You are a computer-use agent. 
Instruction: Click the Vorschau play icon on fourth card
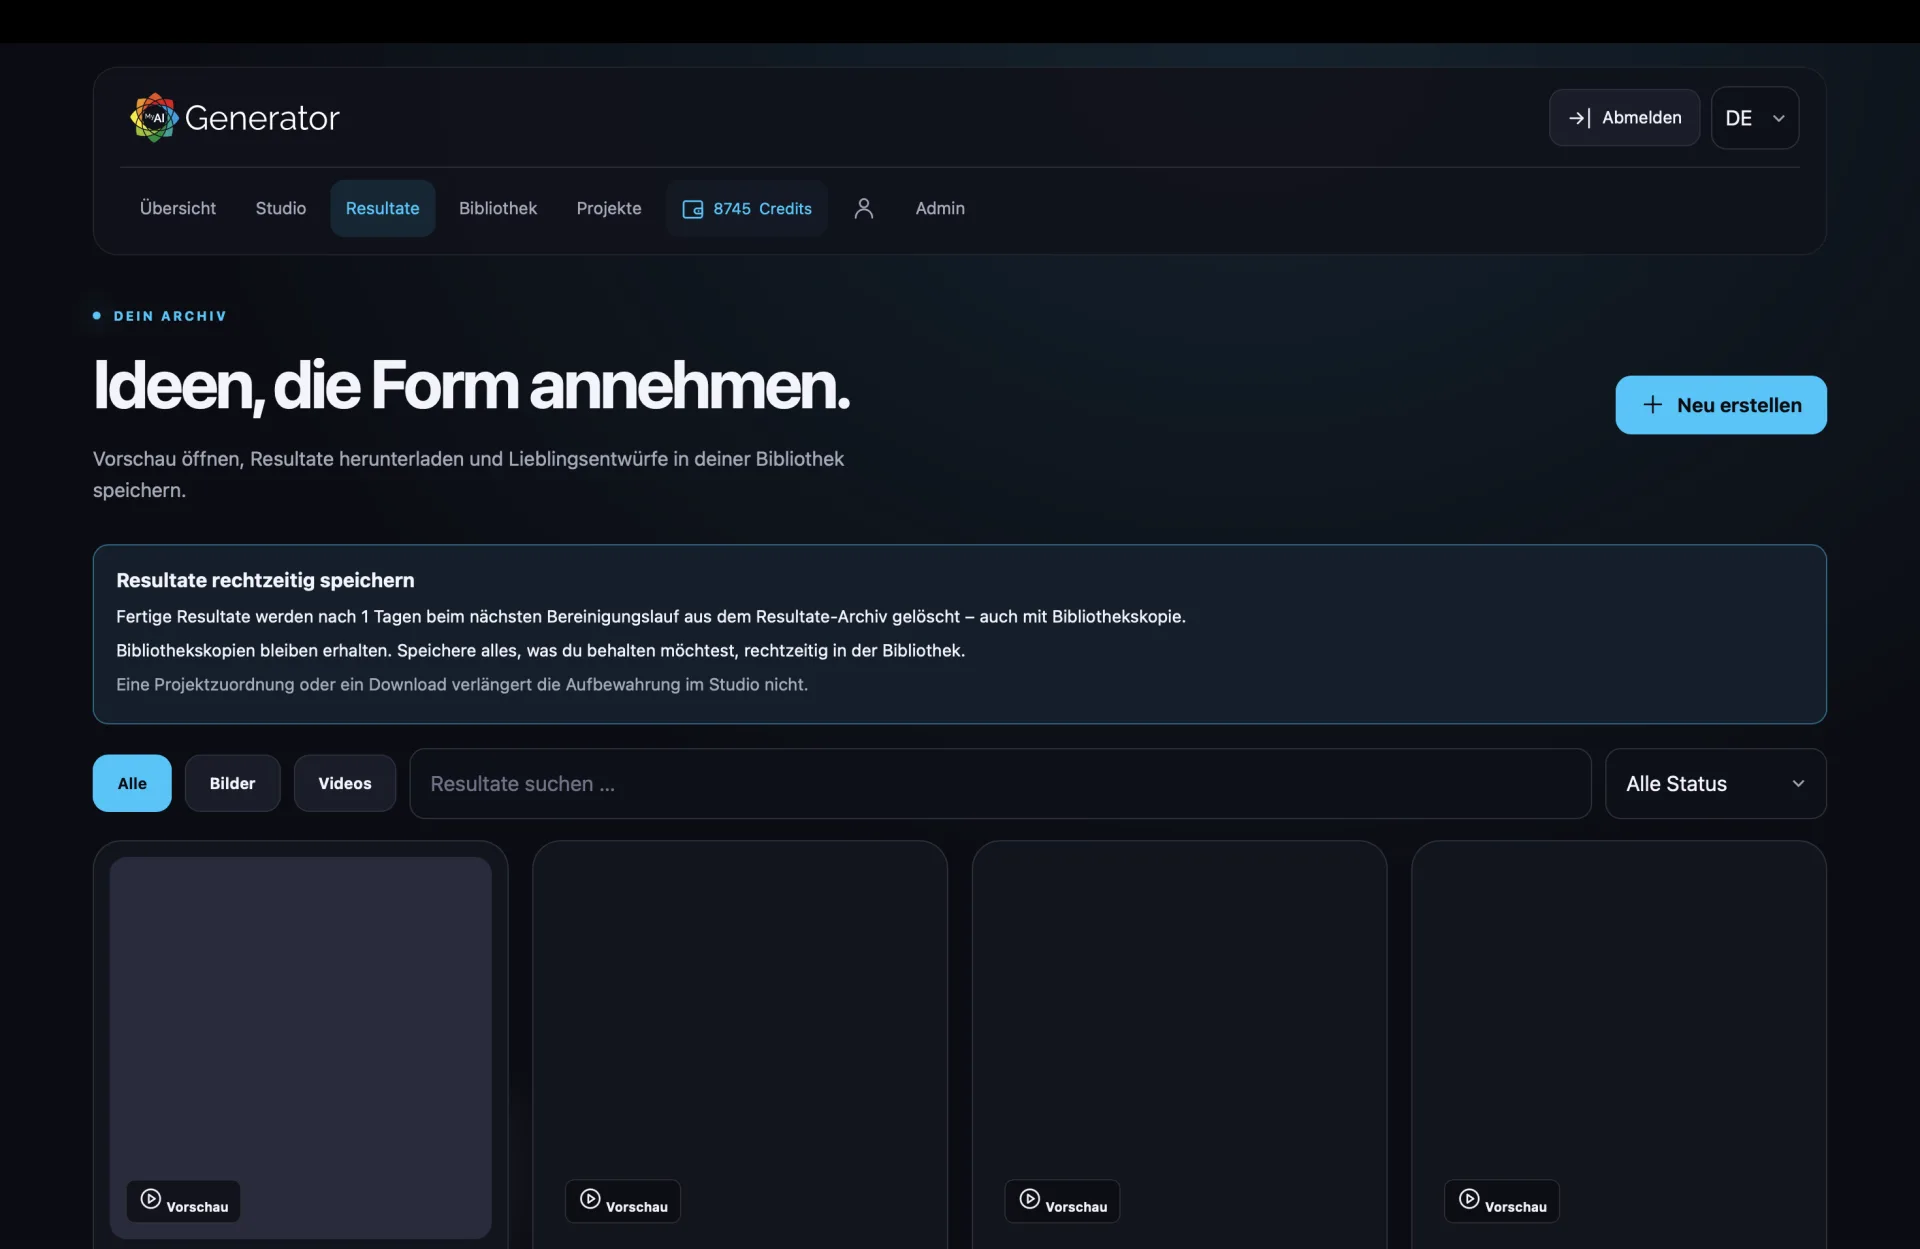pos(1469,1199)
